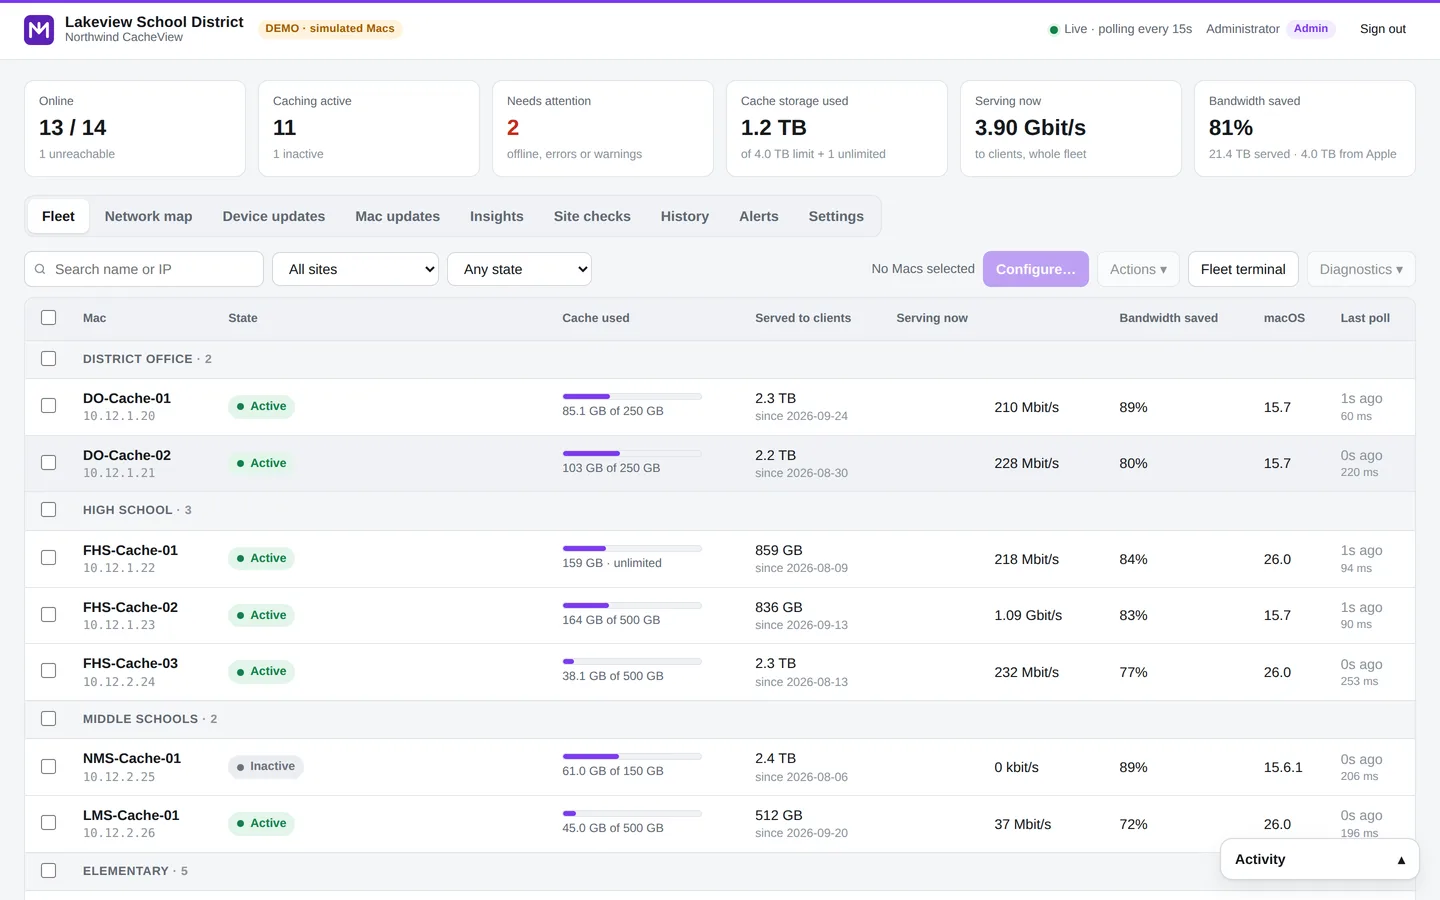Tick the LMS-Cache-01 row checkbox
The width and height of the screenshot is (1440, 900).
pyautogui.click(x=48, y=823)
